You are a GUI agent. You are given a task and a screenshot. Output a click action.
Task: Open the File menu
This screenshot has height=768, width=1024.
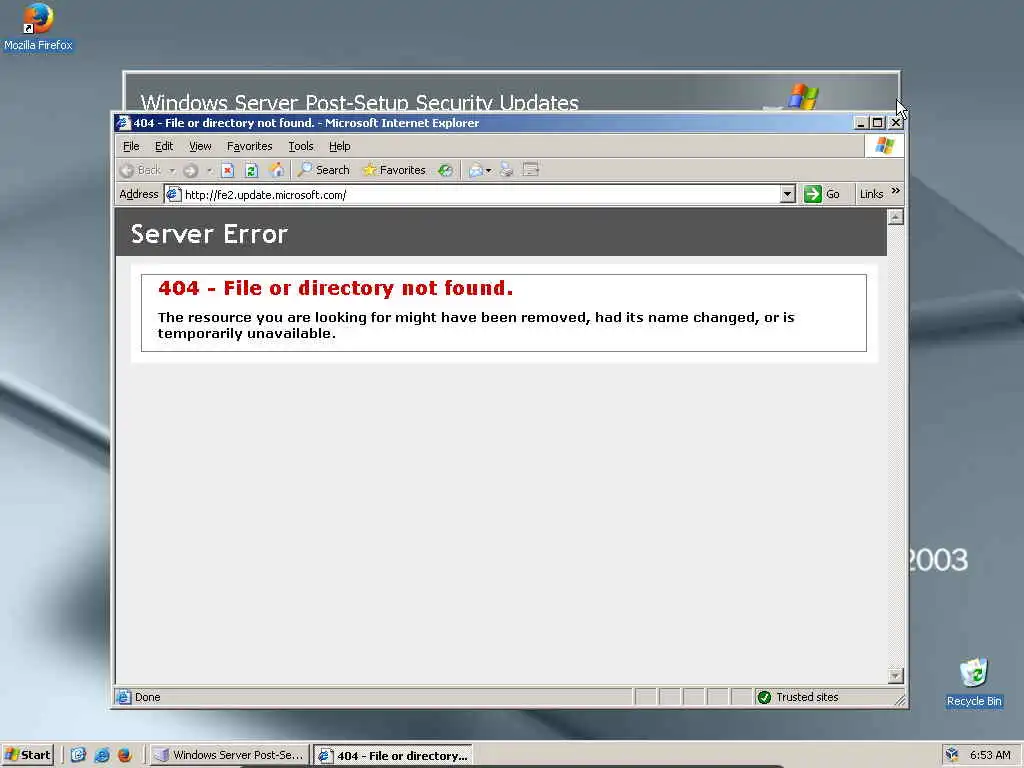tap(131, 146)
